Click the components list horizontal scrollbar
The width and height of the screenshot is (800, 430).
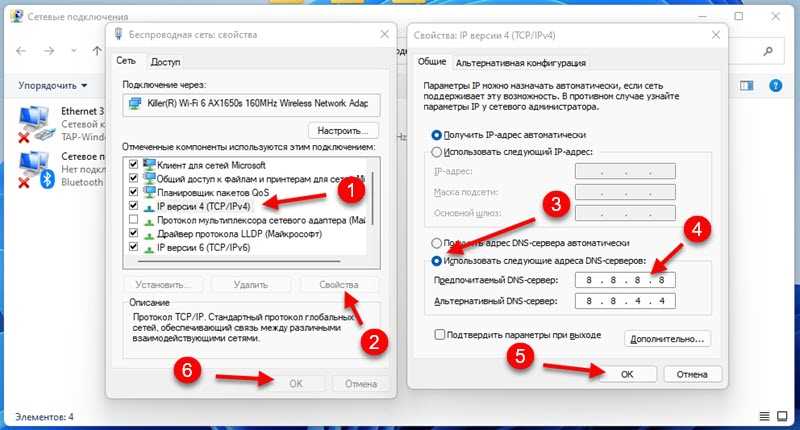tap(240, 261)
